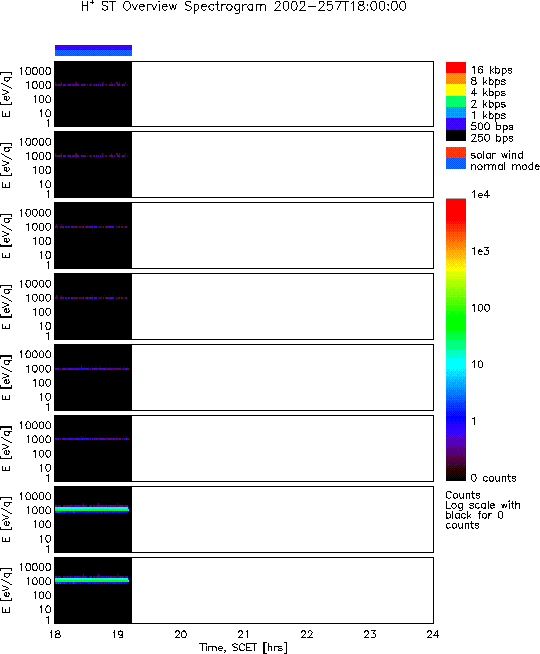
Task: Click the black 250 bps legend swatch
Action: (456, 136)
